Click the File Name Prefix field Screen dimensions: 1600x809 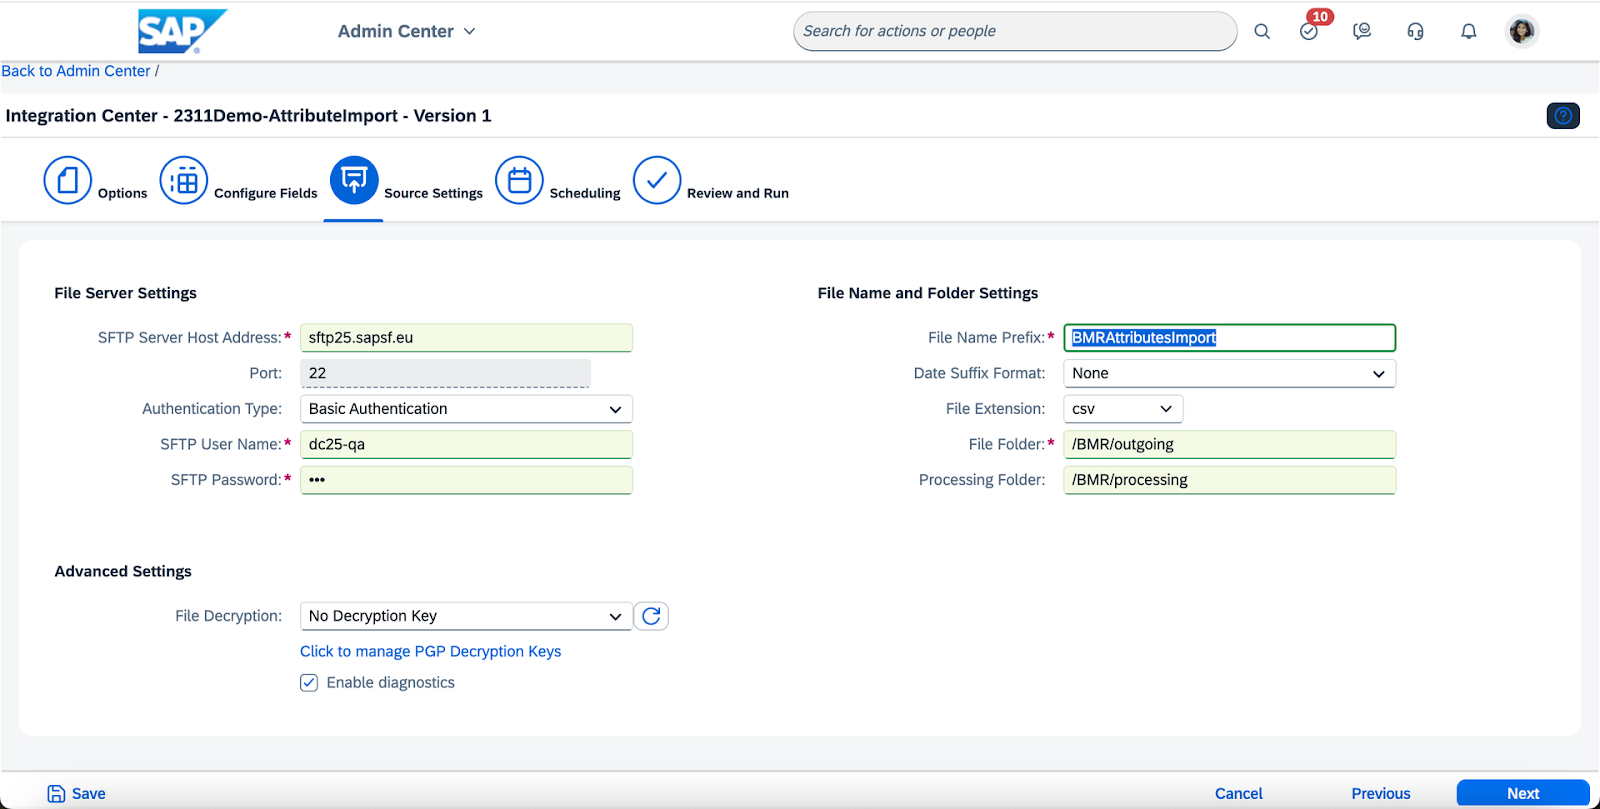coord(1229,338)
